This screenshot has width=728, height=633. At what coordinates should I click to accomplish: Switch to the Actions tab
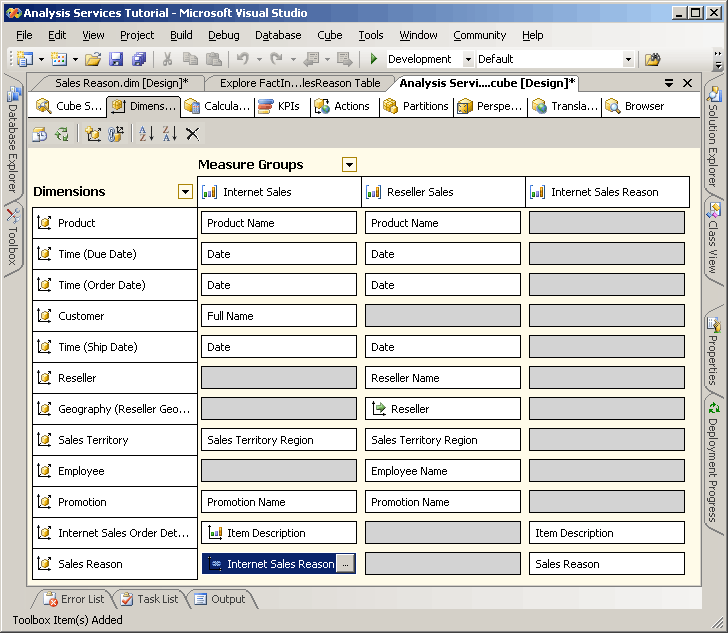click(x=343, y=106)
